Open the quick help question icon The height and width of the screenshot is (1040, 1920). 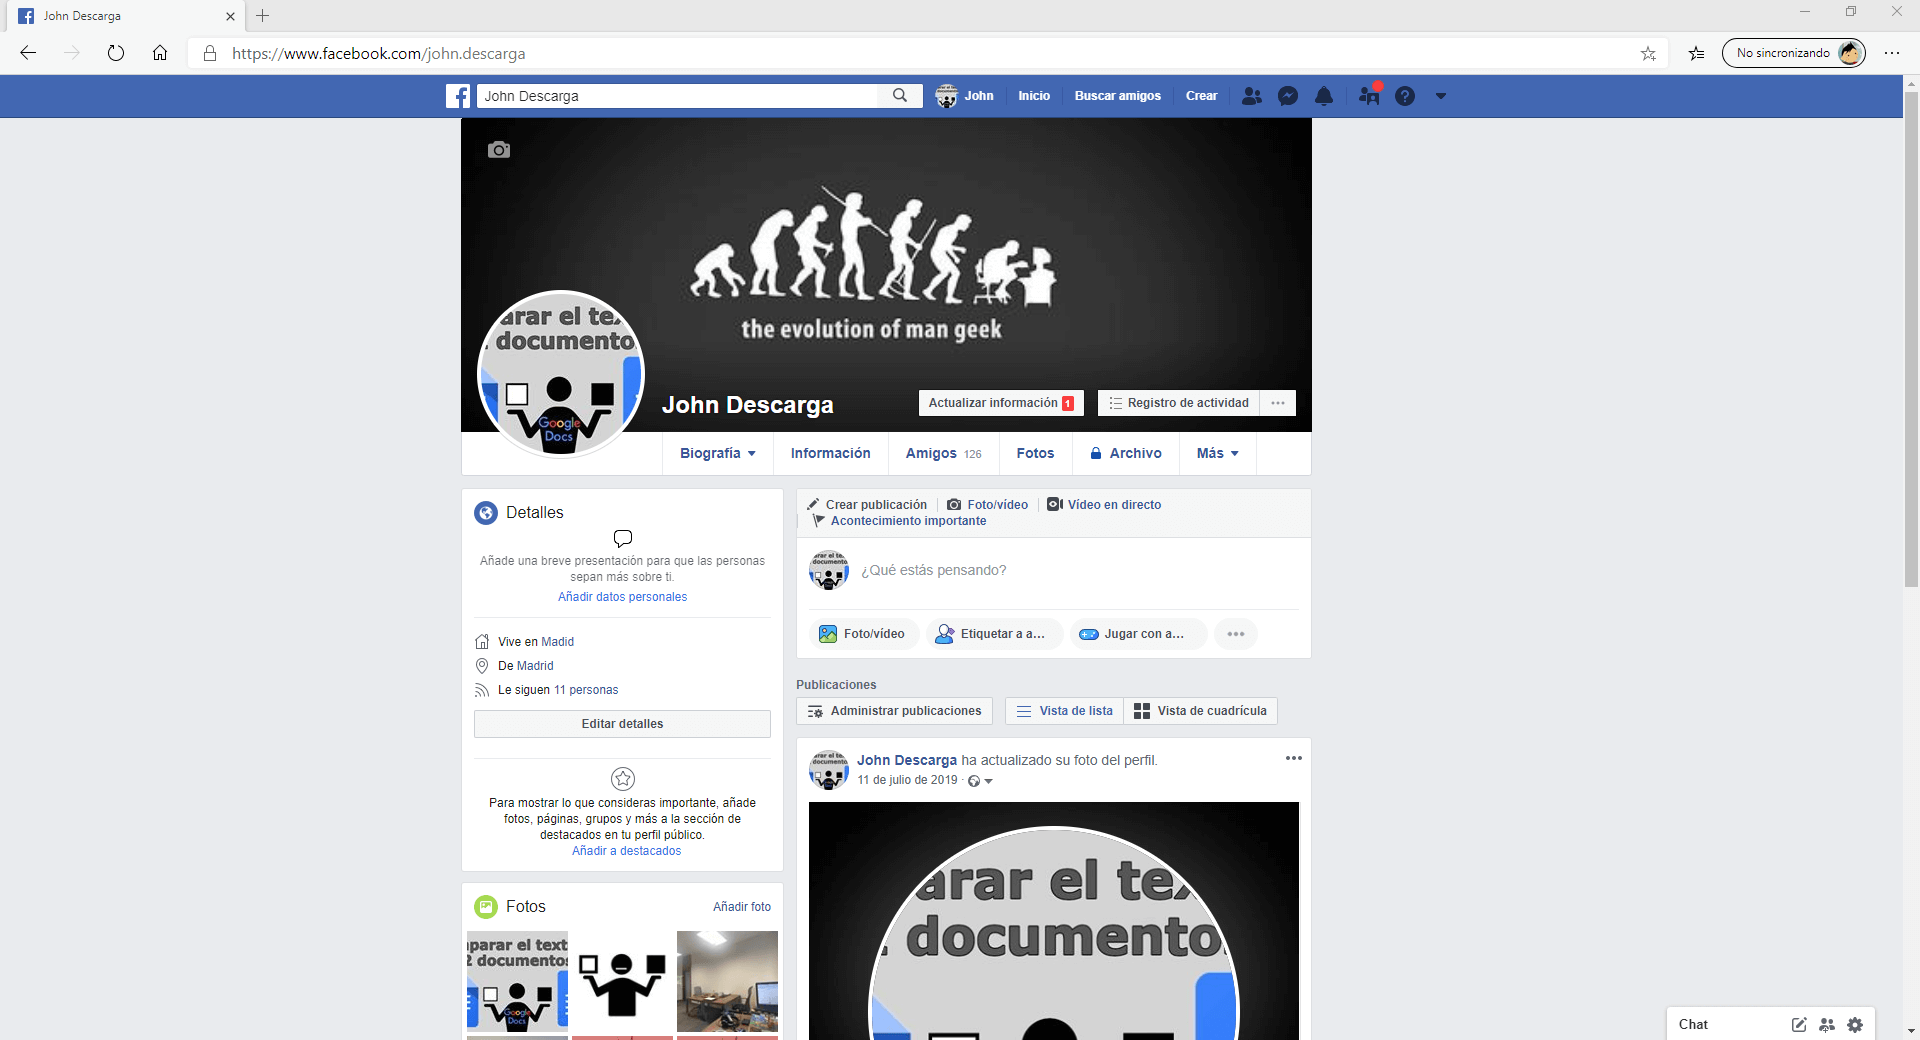[1405, 96]
